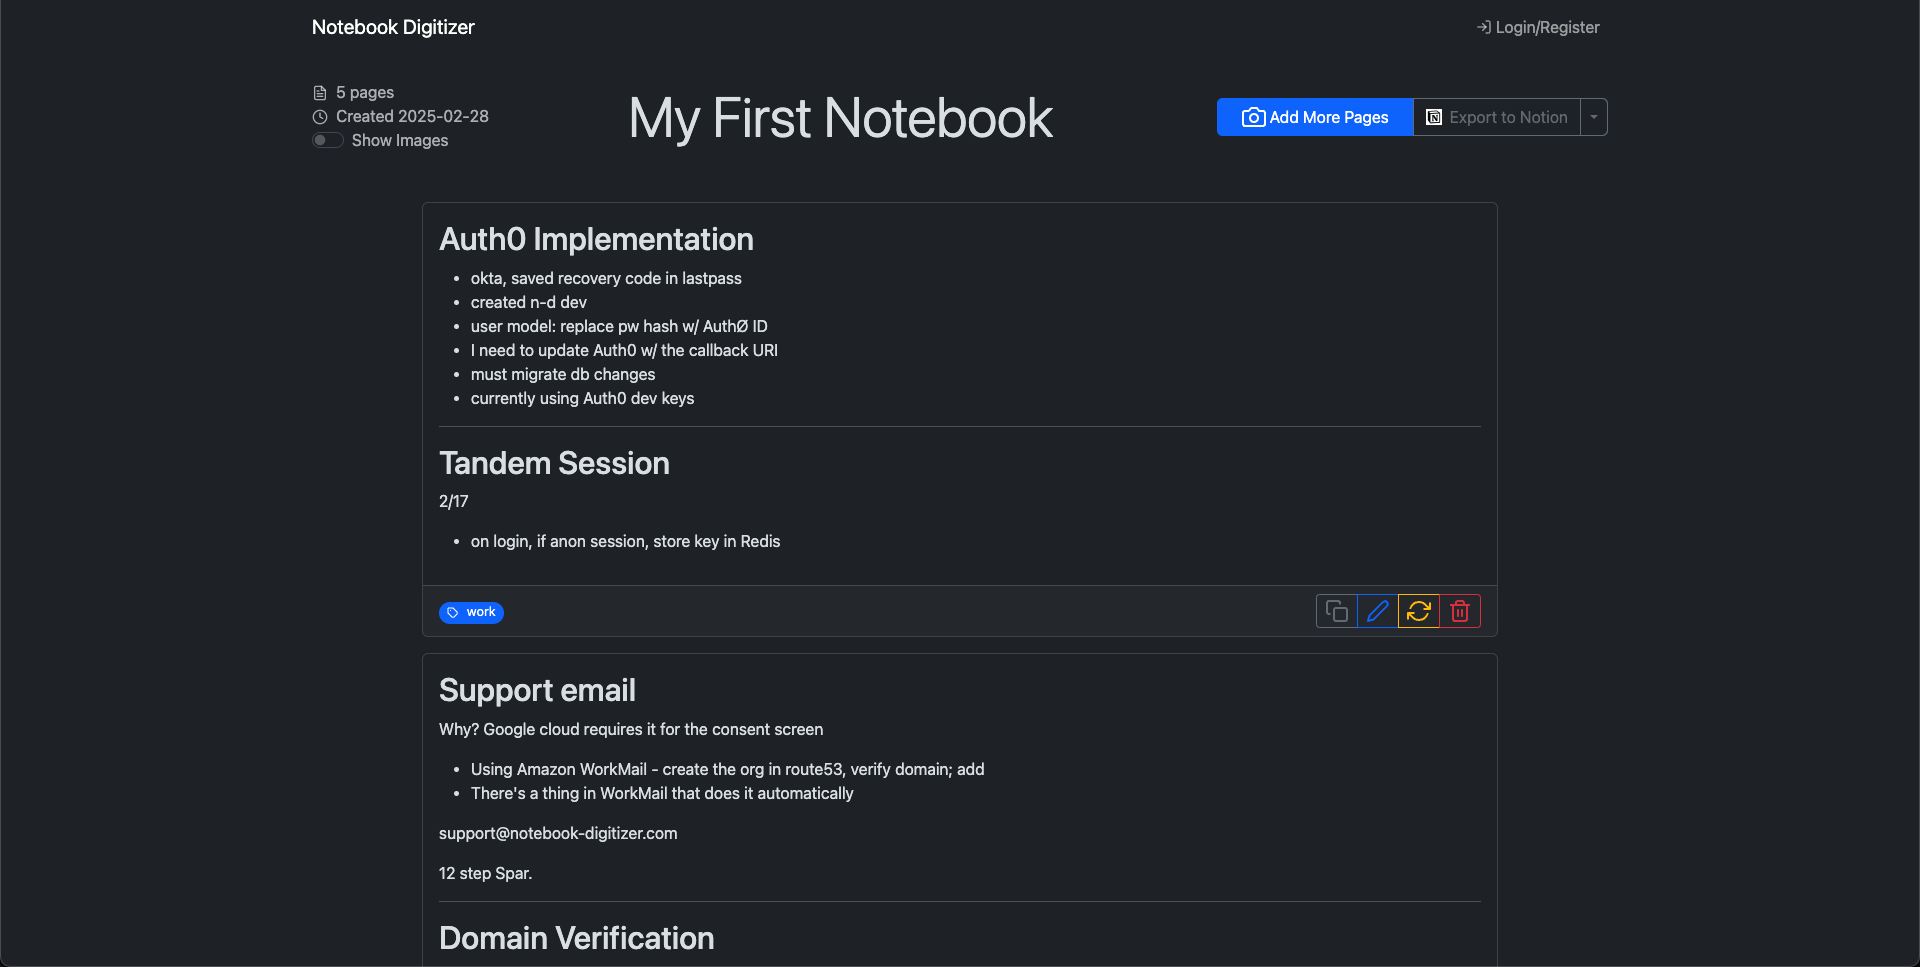This screenshot has width=1920, height=967.
Task: Click the Show Images label text
Action: click(x=400, y=140)
